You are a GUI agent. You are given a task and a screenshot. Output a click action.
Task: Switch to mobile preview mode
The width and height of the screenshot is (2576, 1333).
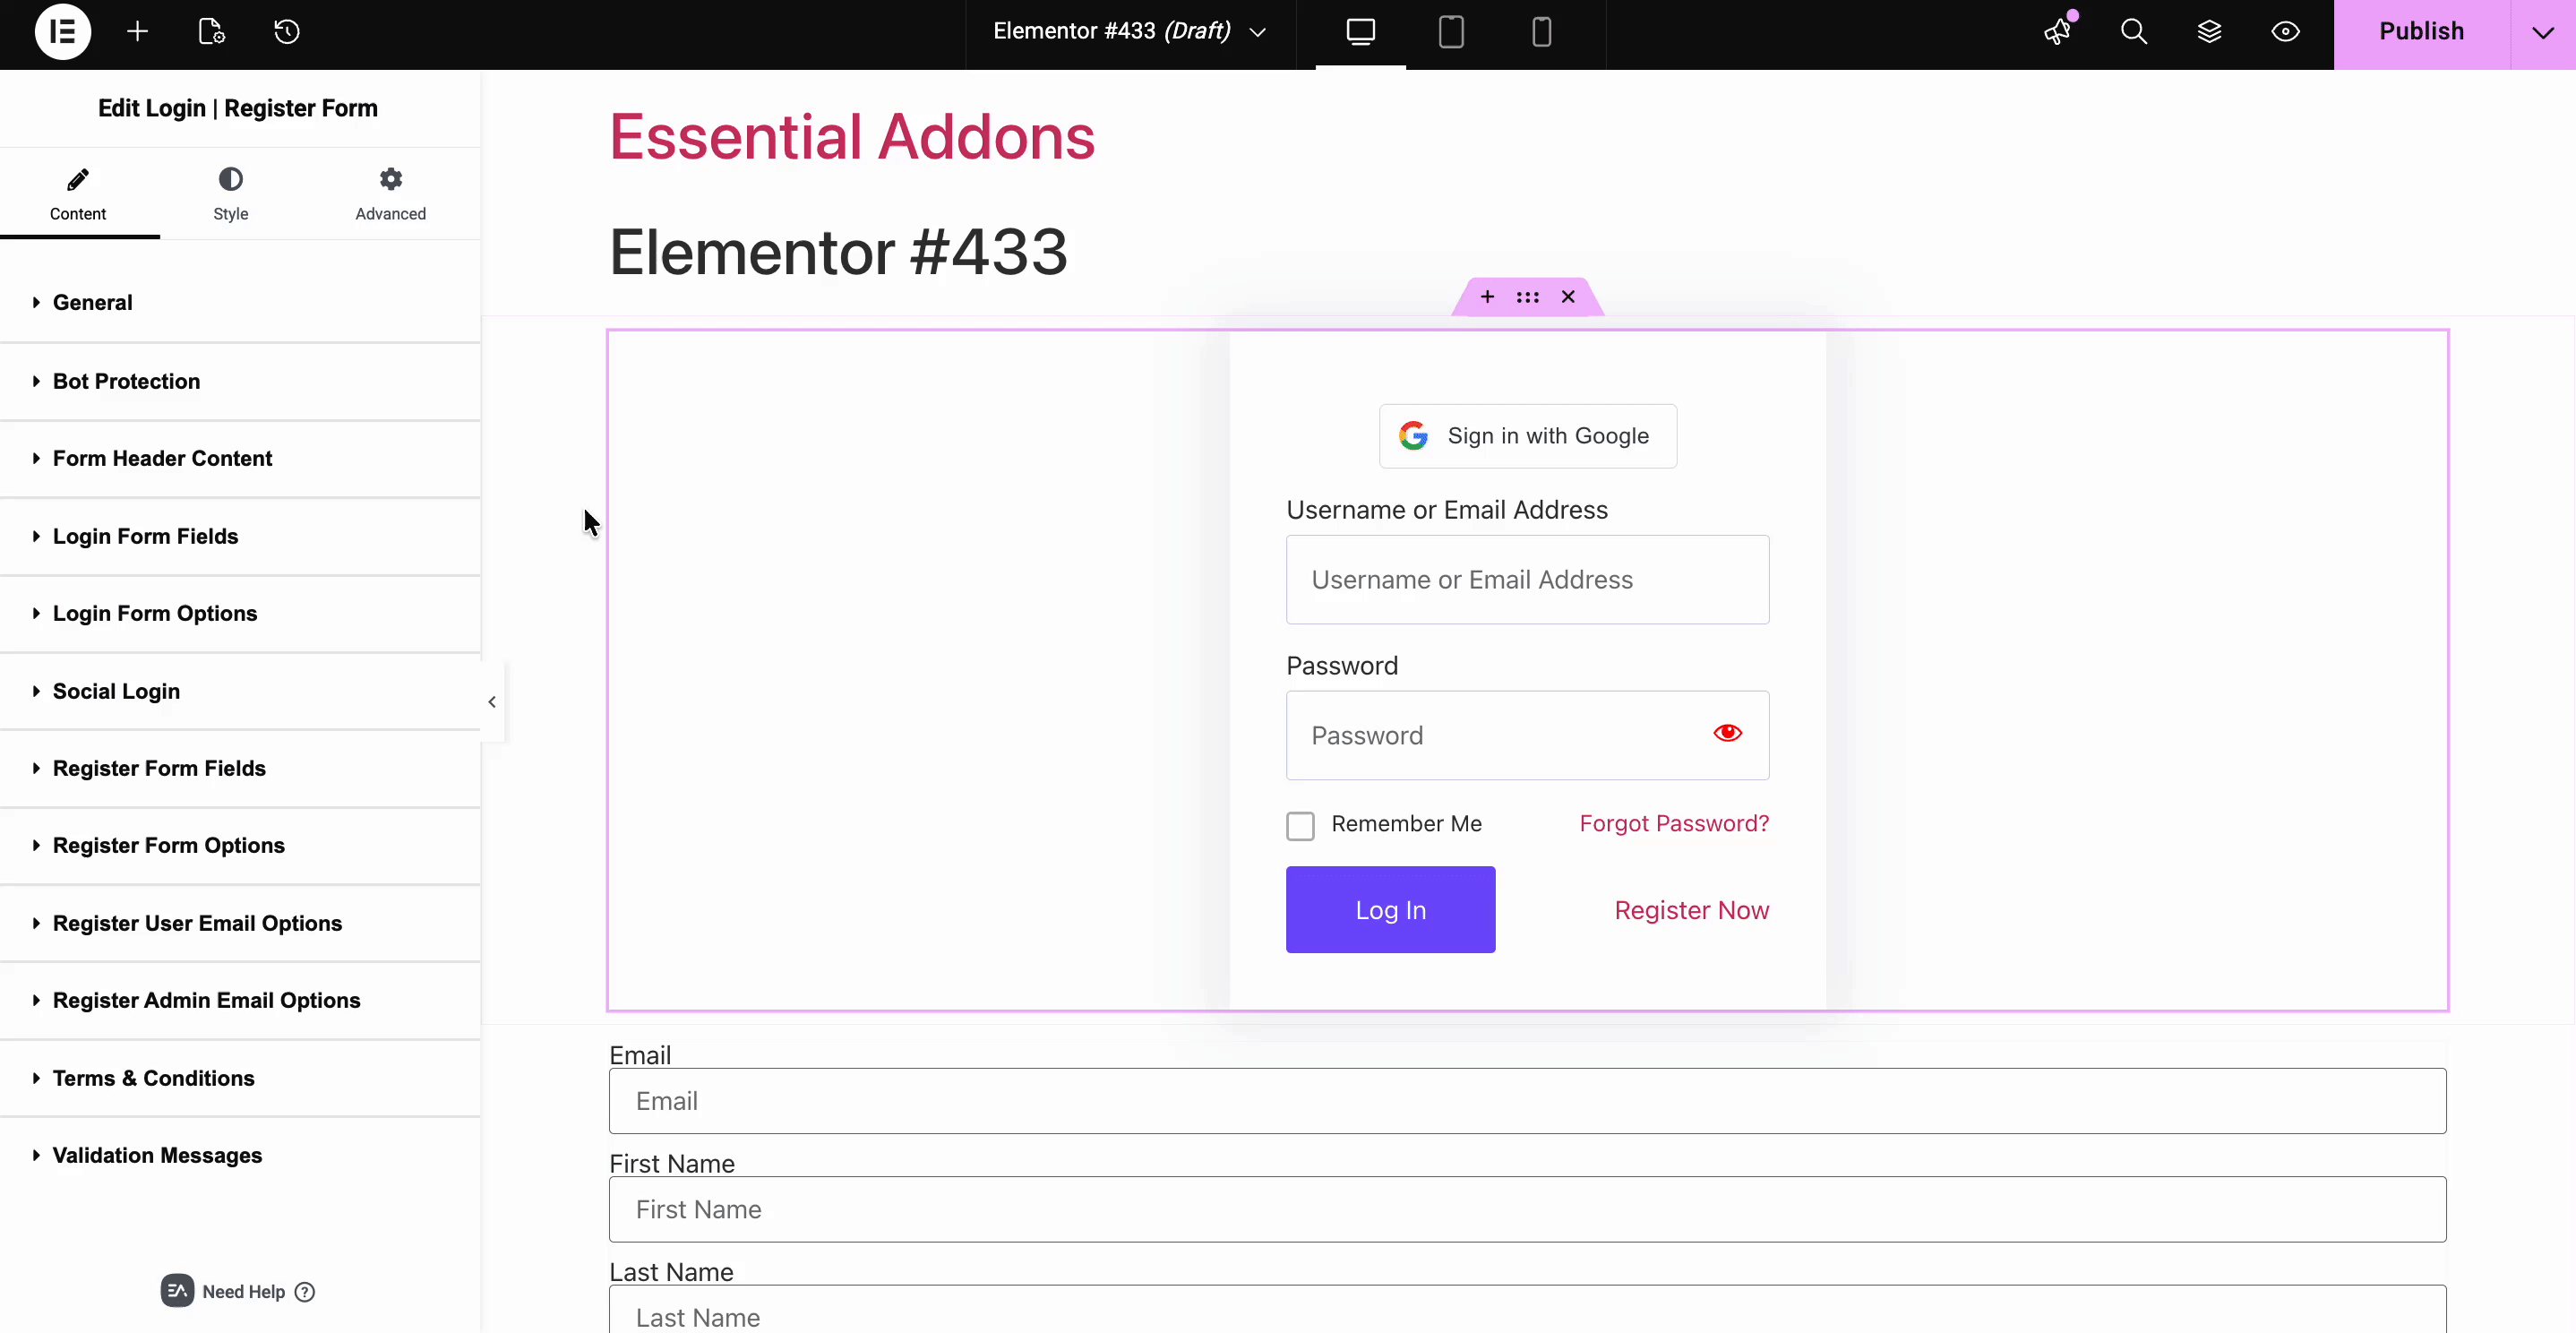pyautogui.click(x=1541, y=31)
